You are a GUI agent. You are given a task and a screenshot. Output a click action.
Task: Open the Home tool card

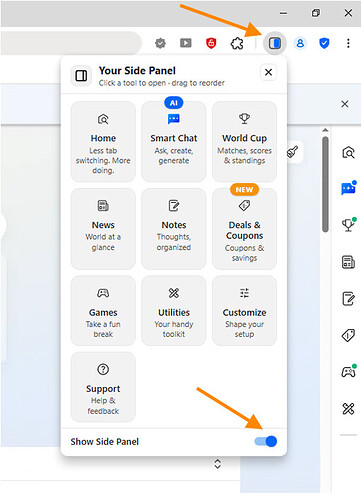[103, 142]
